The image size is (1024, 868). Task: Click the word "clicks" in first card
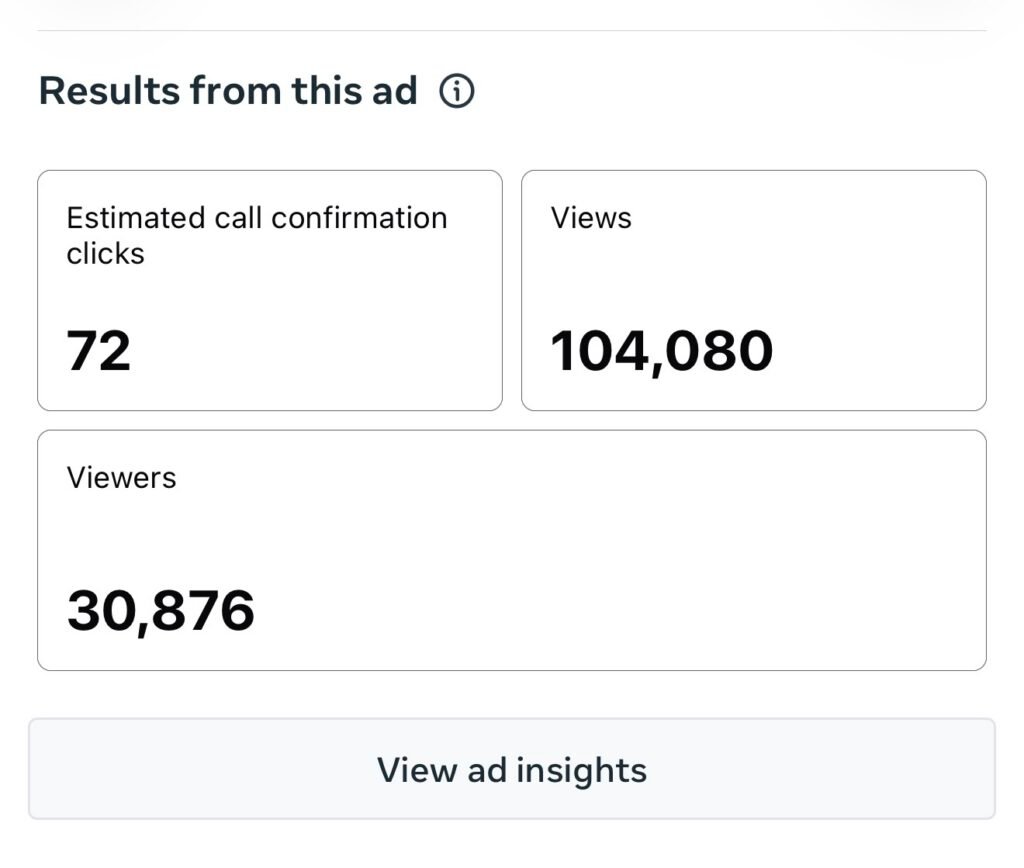tap(105, 254)
